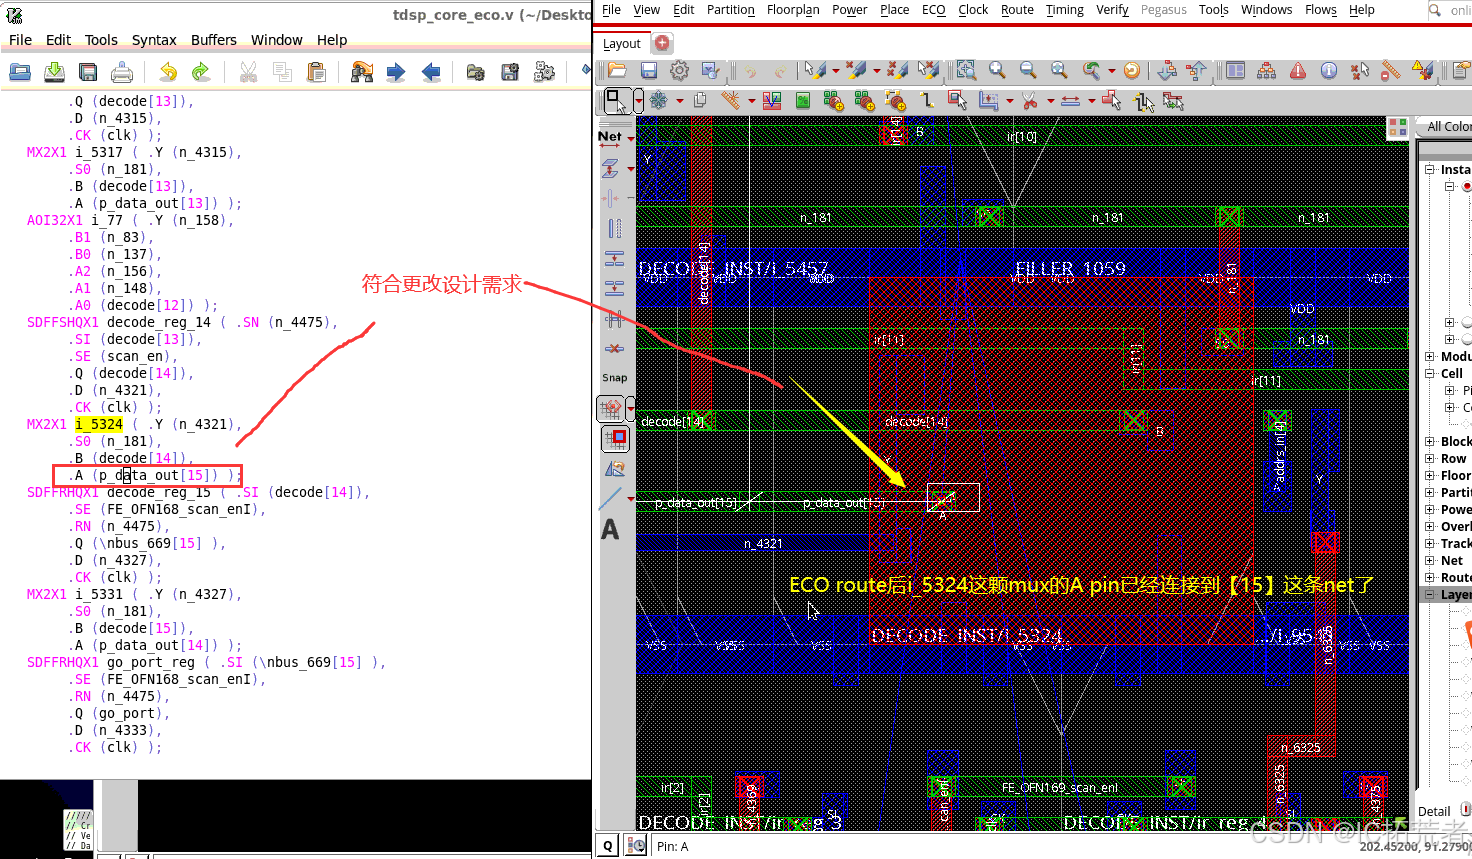The height and width of the screenshot is (859, 1472).
Task: Click gVim save-to-disk download icon
Action: tap(54, 72)
